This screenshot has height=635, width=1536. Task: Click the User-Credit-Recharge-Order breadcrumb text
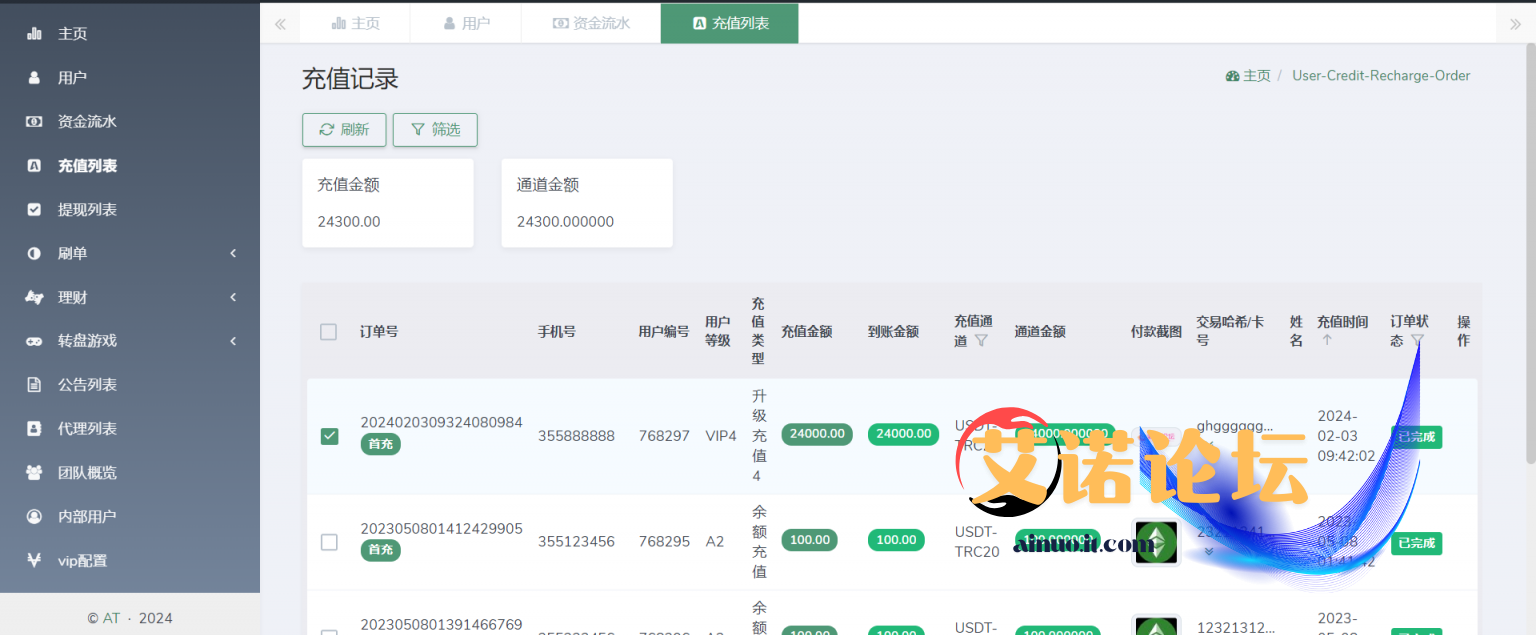(1381, 75)
